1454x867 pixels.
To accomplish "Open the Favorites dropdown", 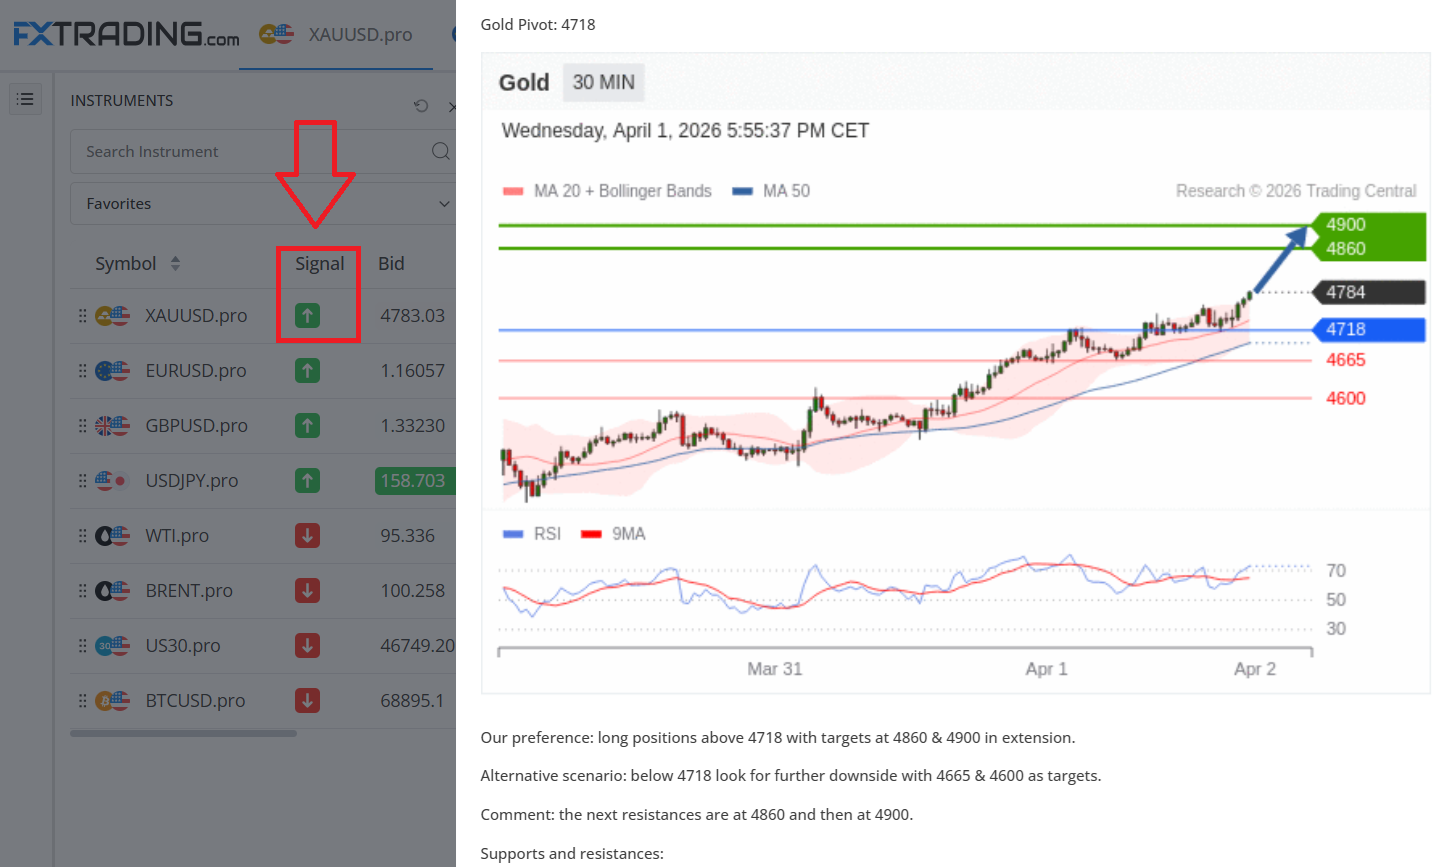I will [x=263, y=204].
